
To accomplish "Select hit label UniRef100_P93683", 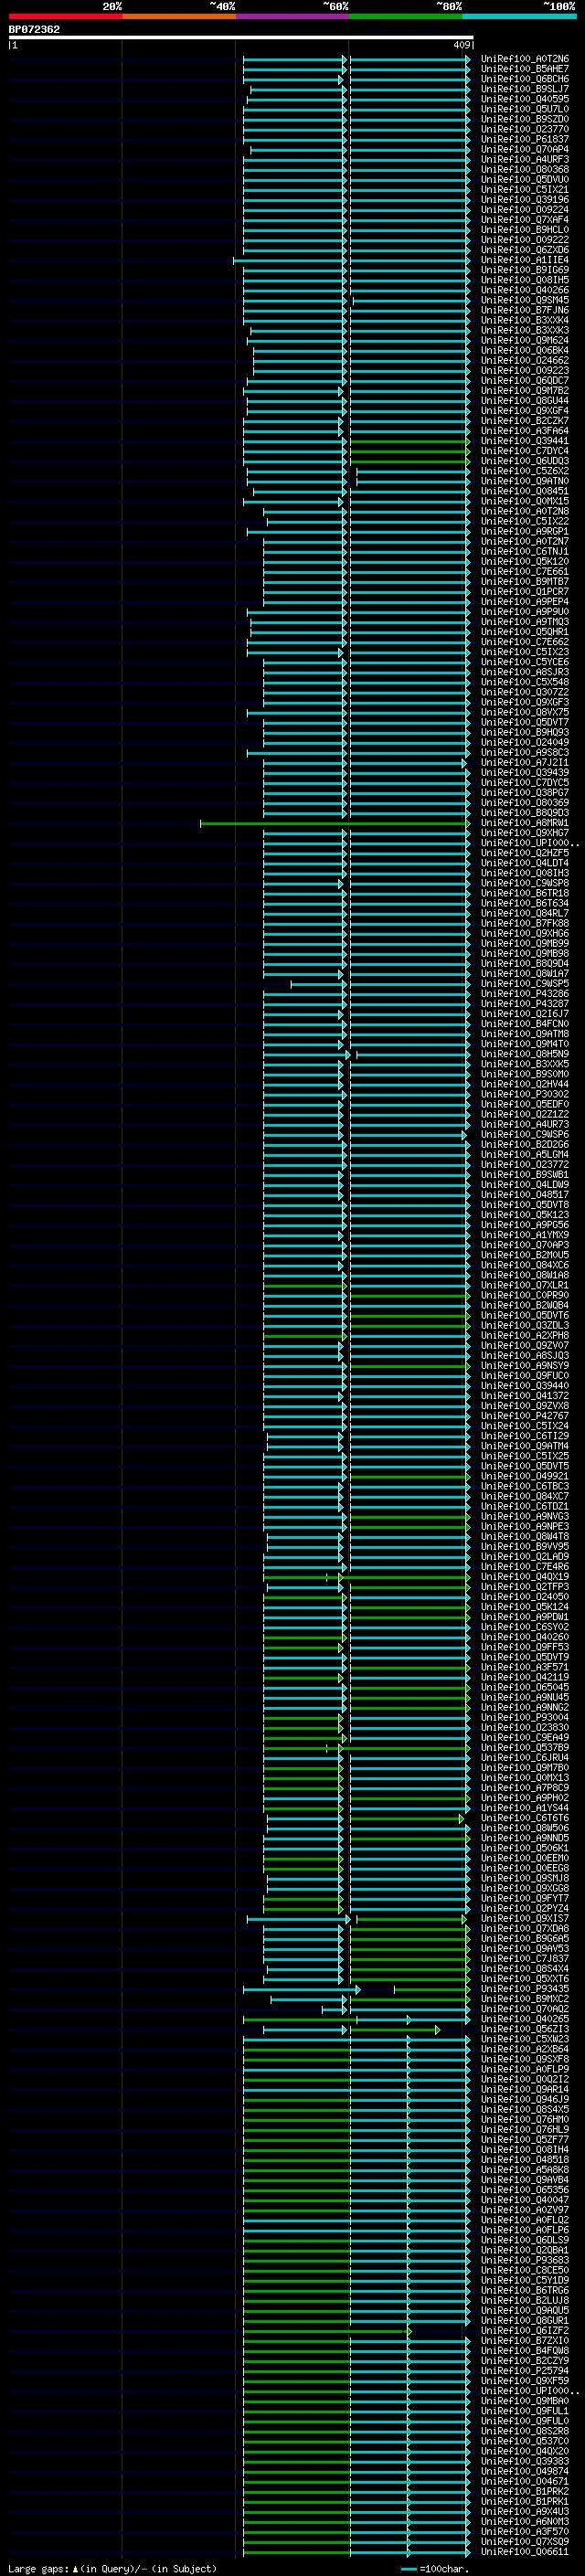I will pyautogui.click(x=525, y=2260).
